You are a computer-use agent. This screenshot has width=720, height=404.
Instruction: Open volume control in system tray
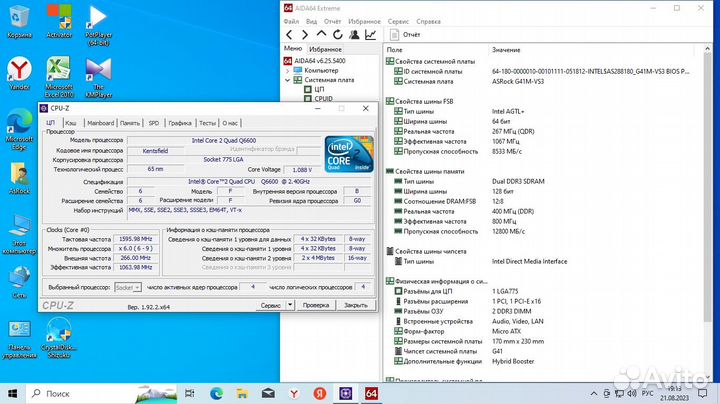tap(632, 393)
